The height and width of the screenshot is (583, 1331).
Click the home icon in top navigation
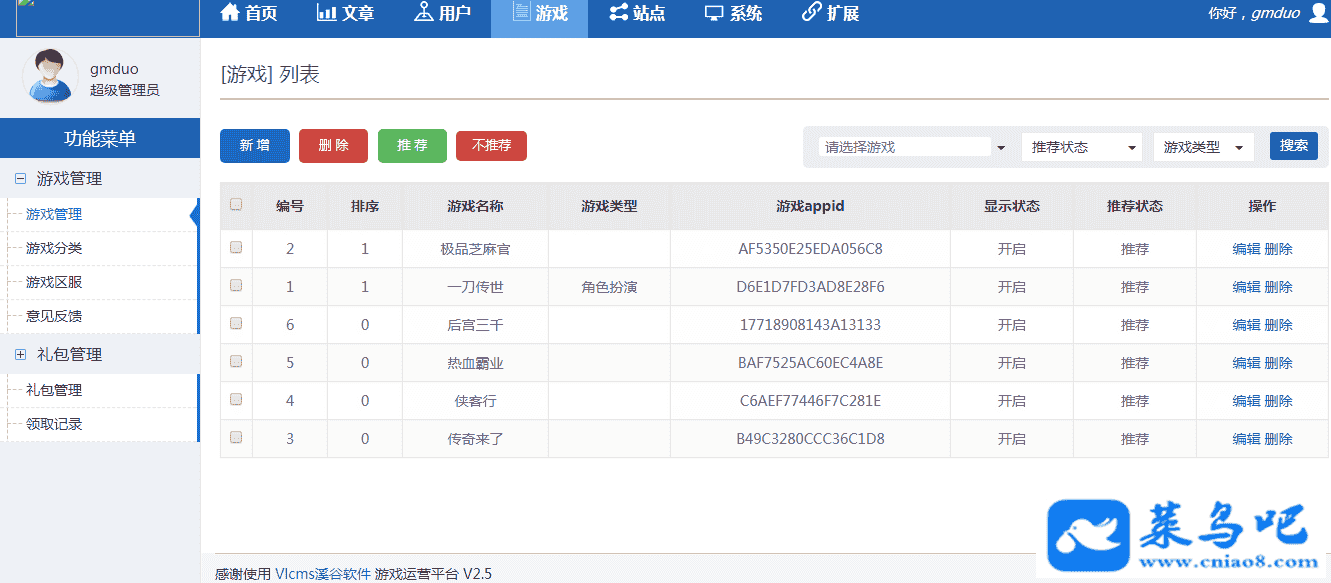(x=230, y=13)
